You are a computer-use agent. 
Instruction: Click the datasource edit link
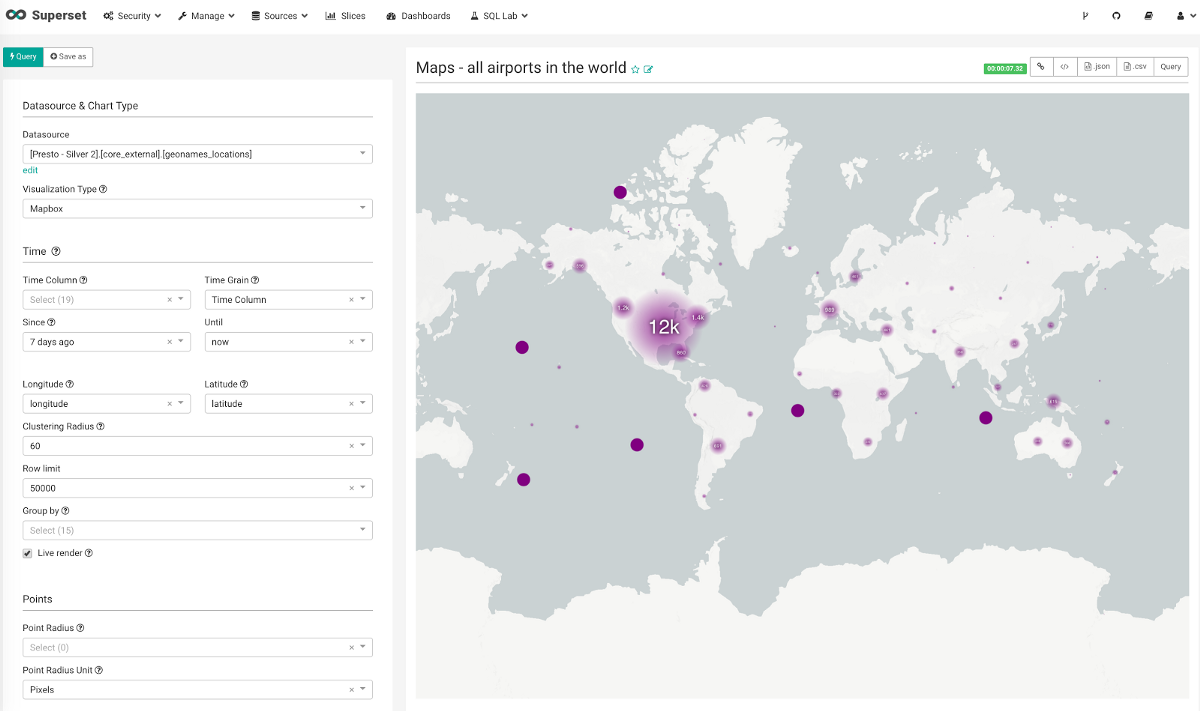point(30,170)
